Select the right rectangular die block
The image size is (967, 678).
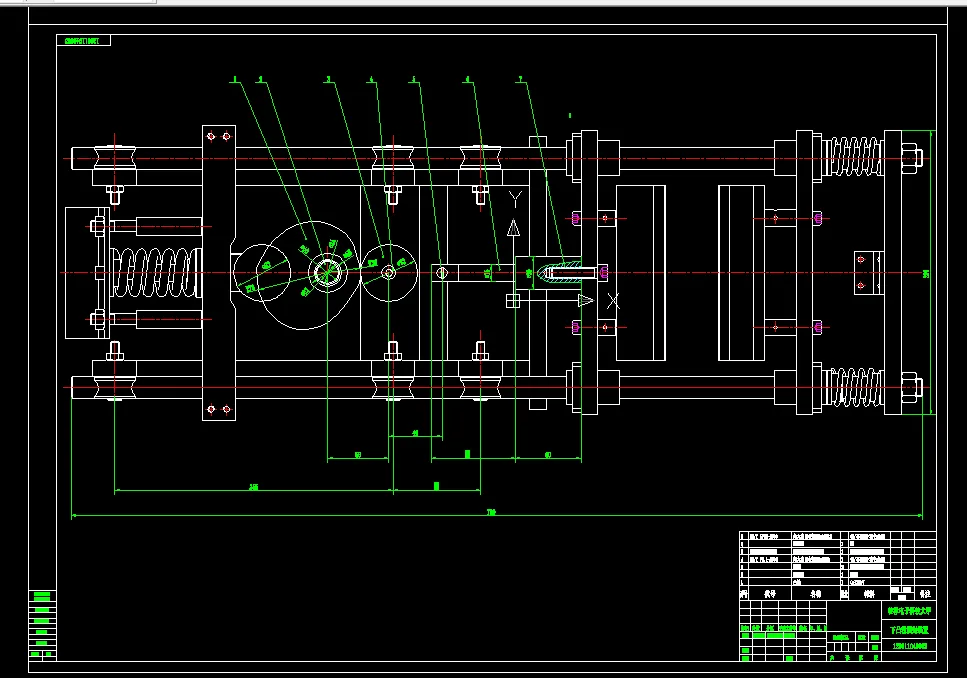[x=741, y=273]
